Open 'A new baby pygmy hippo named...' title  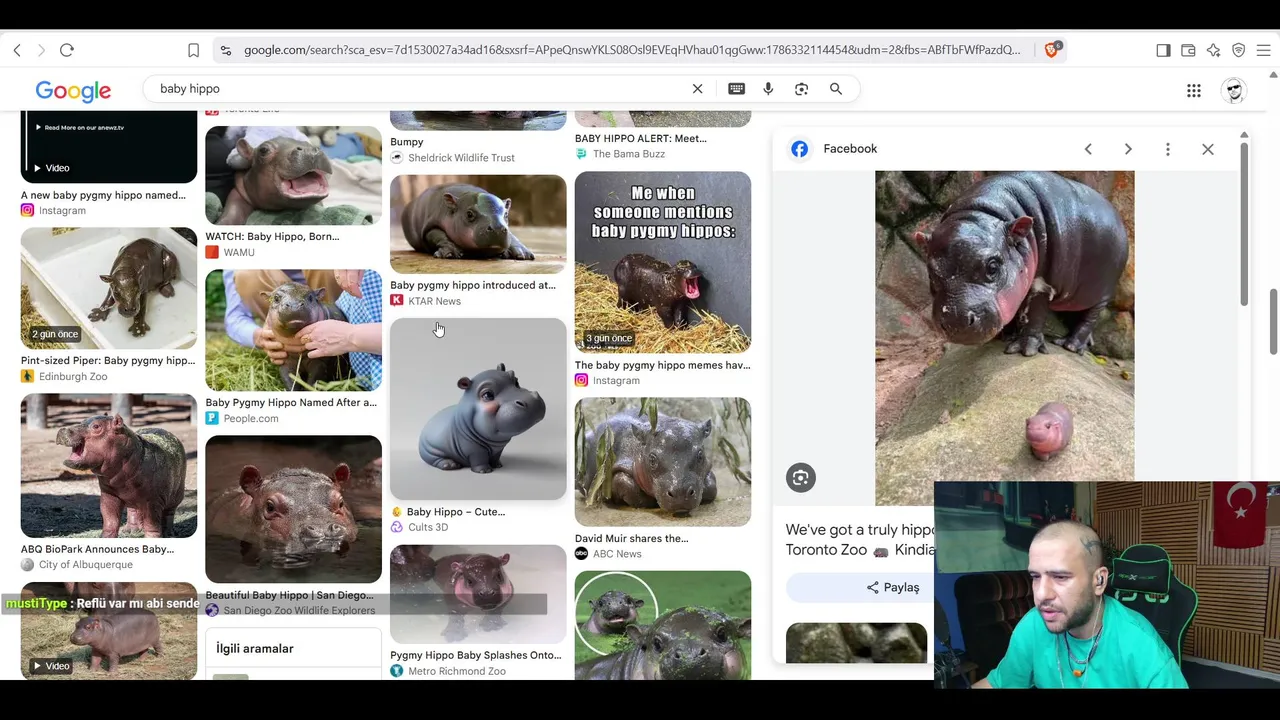point(103,195)
